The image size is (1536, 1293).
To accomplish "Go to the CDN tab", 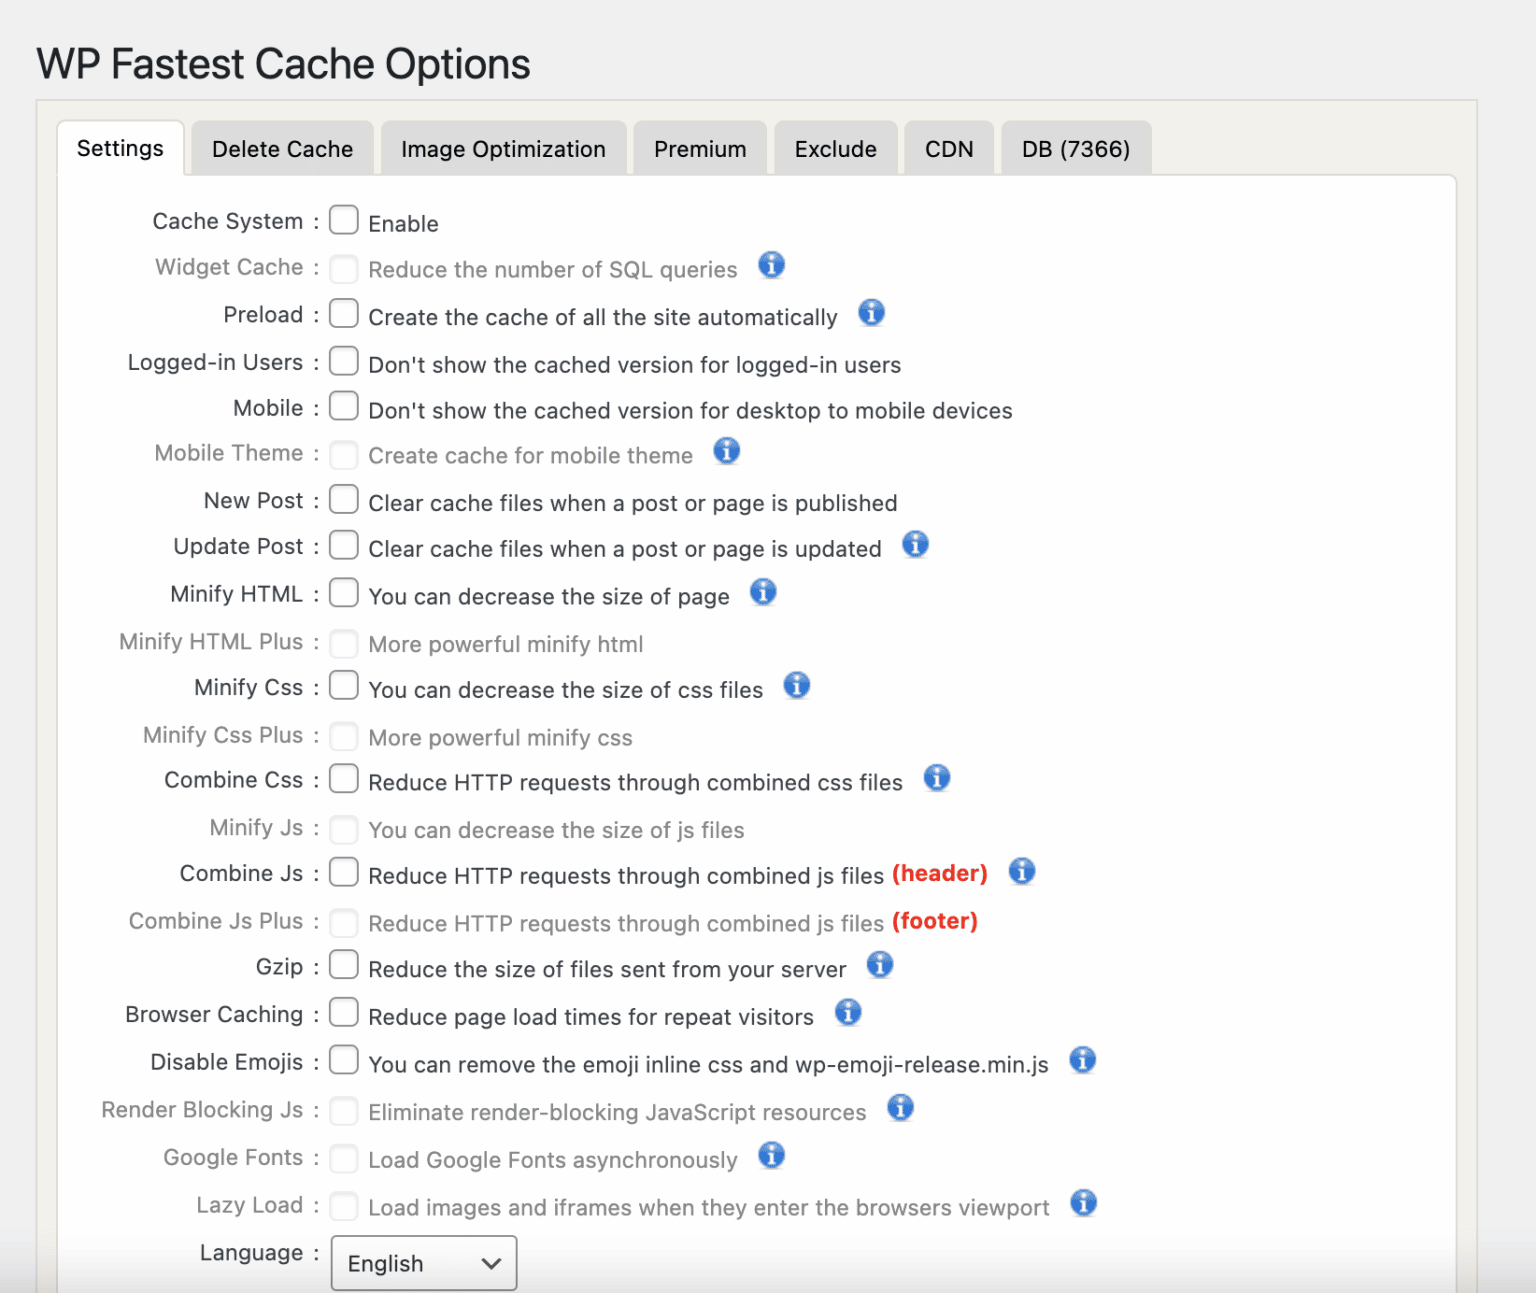I will [x=948, y=148].
